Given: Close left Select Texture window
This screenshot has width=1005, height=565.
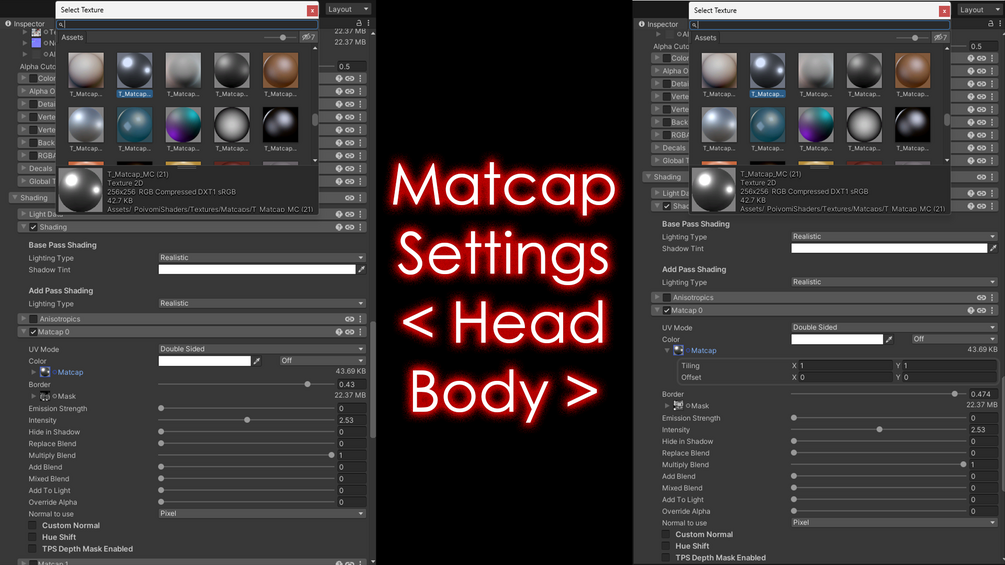Looking at the screenshot, I should click(x=312, y=10).
